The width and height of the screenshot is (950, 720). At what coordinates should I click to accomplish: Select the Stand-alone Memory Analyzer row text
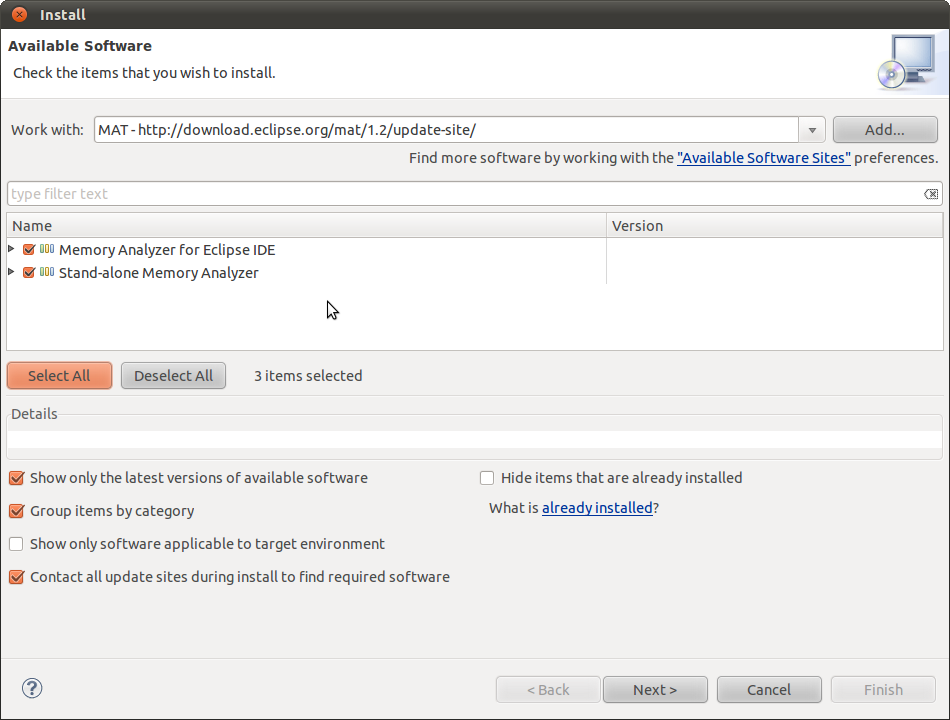pyautogui.click(x=159, y=273)
